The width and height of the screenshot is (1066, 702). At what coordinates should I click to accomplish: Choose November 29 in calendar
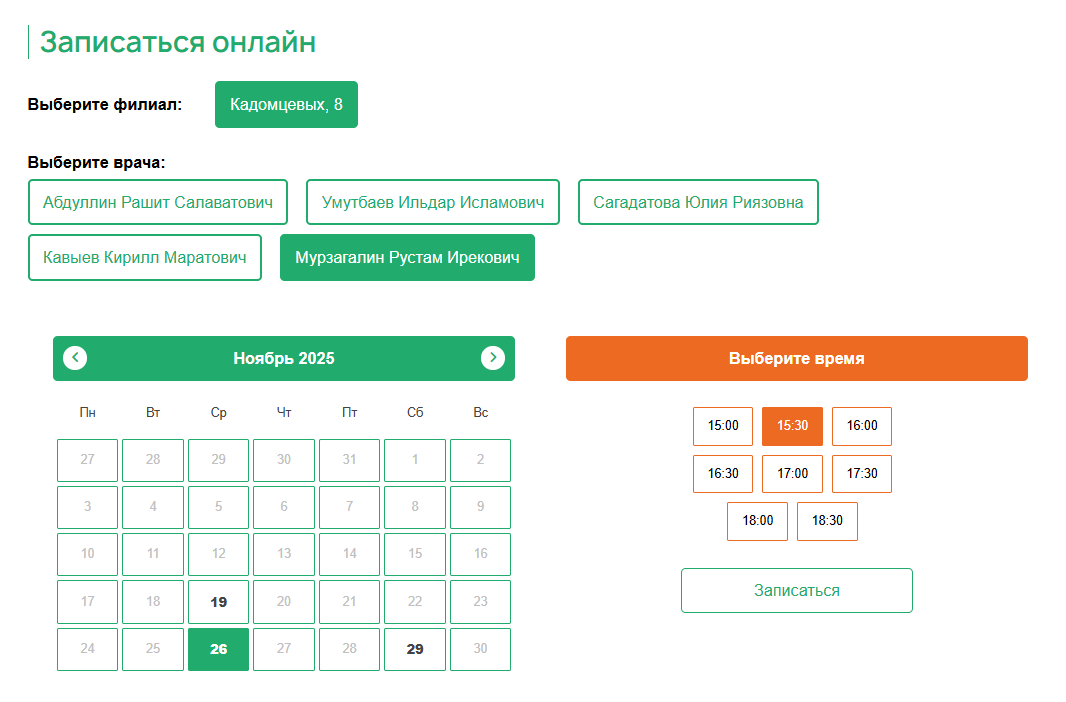tap(415, 649)
